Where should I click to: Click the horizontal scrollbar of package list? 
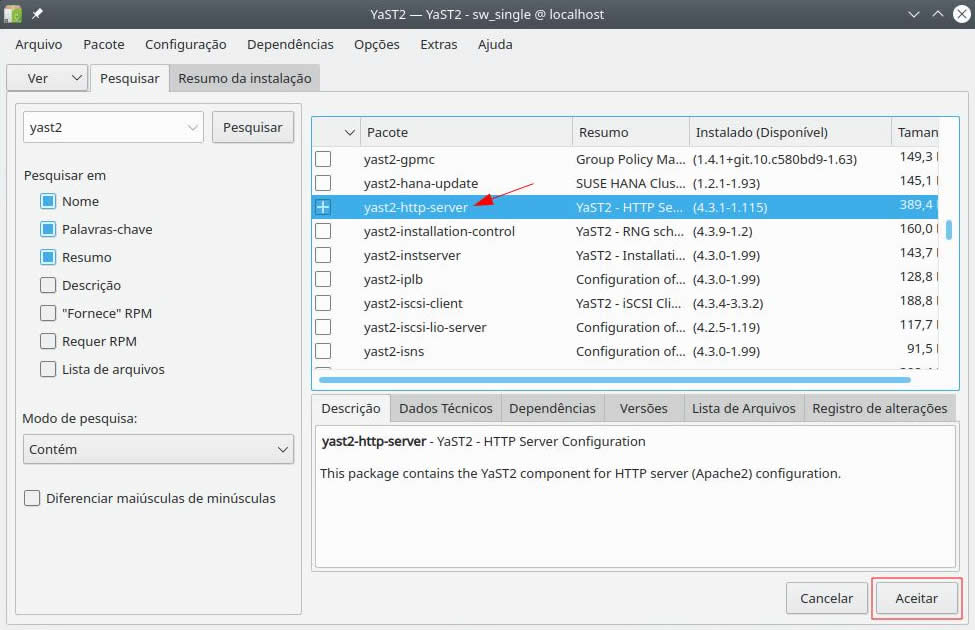pos(614,380)
